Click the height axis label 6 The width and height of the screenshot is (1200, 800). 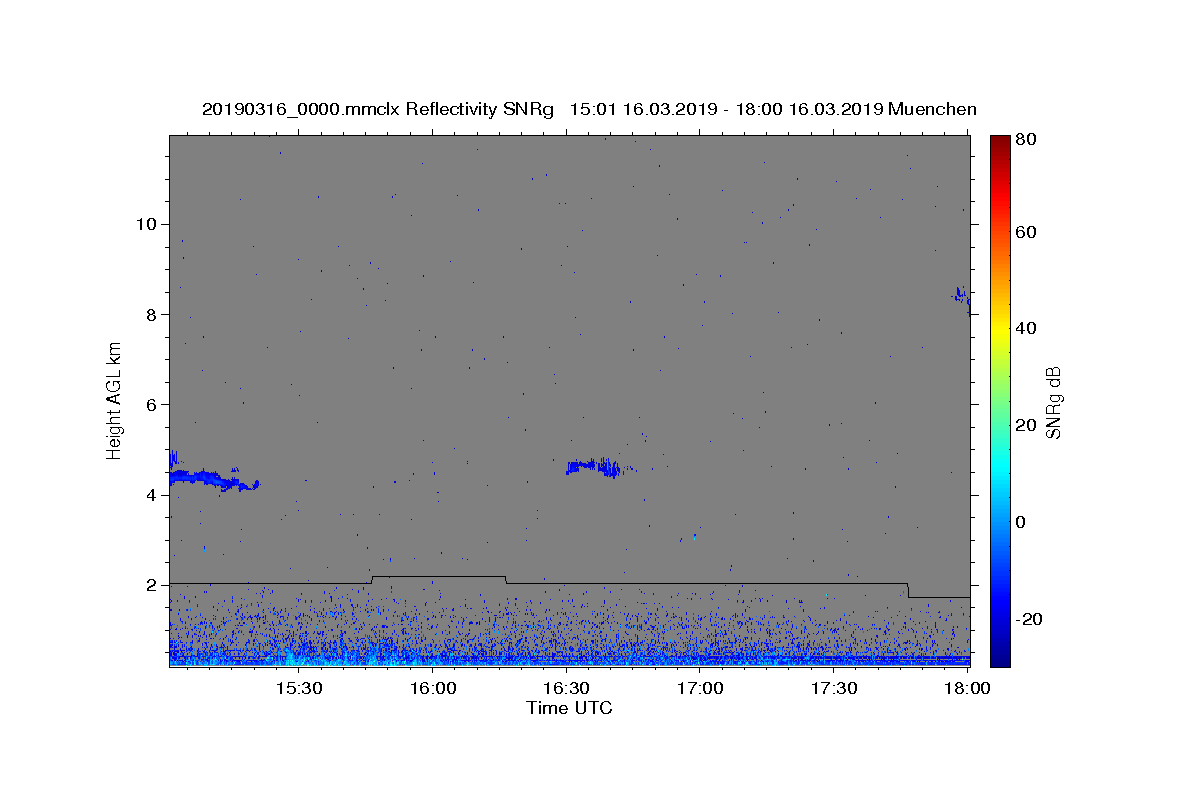pos(151,404)
